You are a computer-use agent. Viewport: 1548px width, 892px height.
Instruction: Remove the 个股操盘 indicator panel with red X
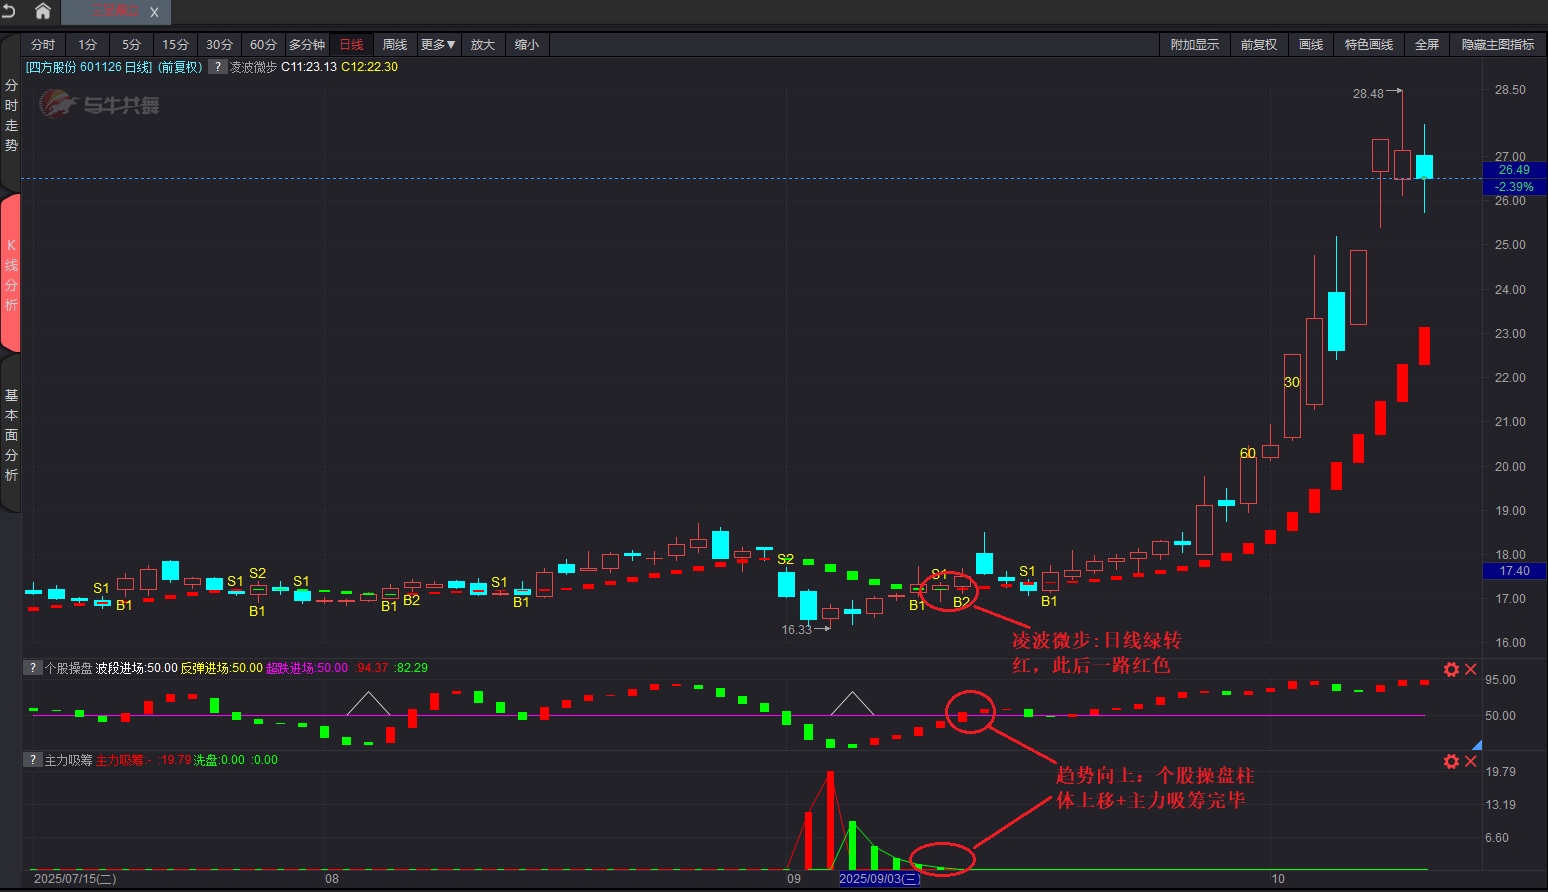tap(1471, 669)
